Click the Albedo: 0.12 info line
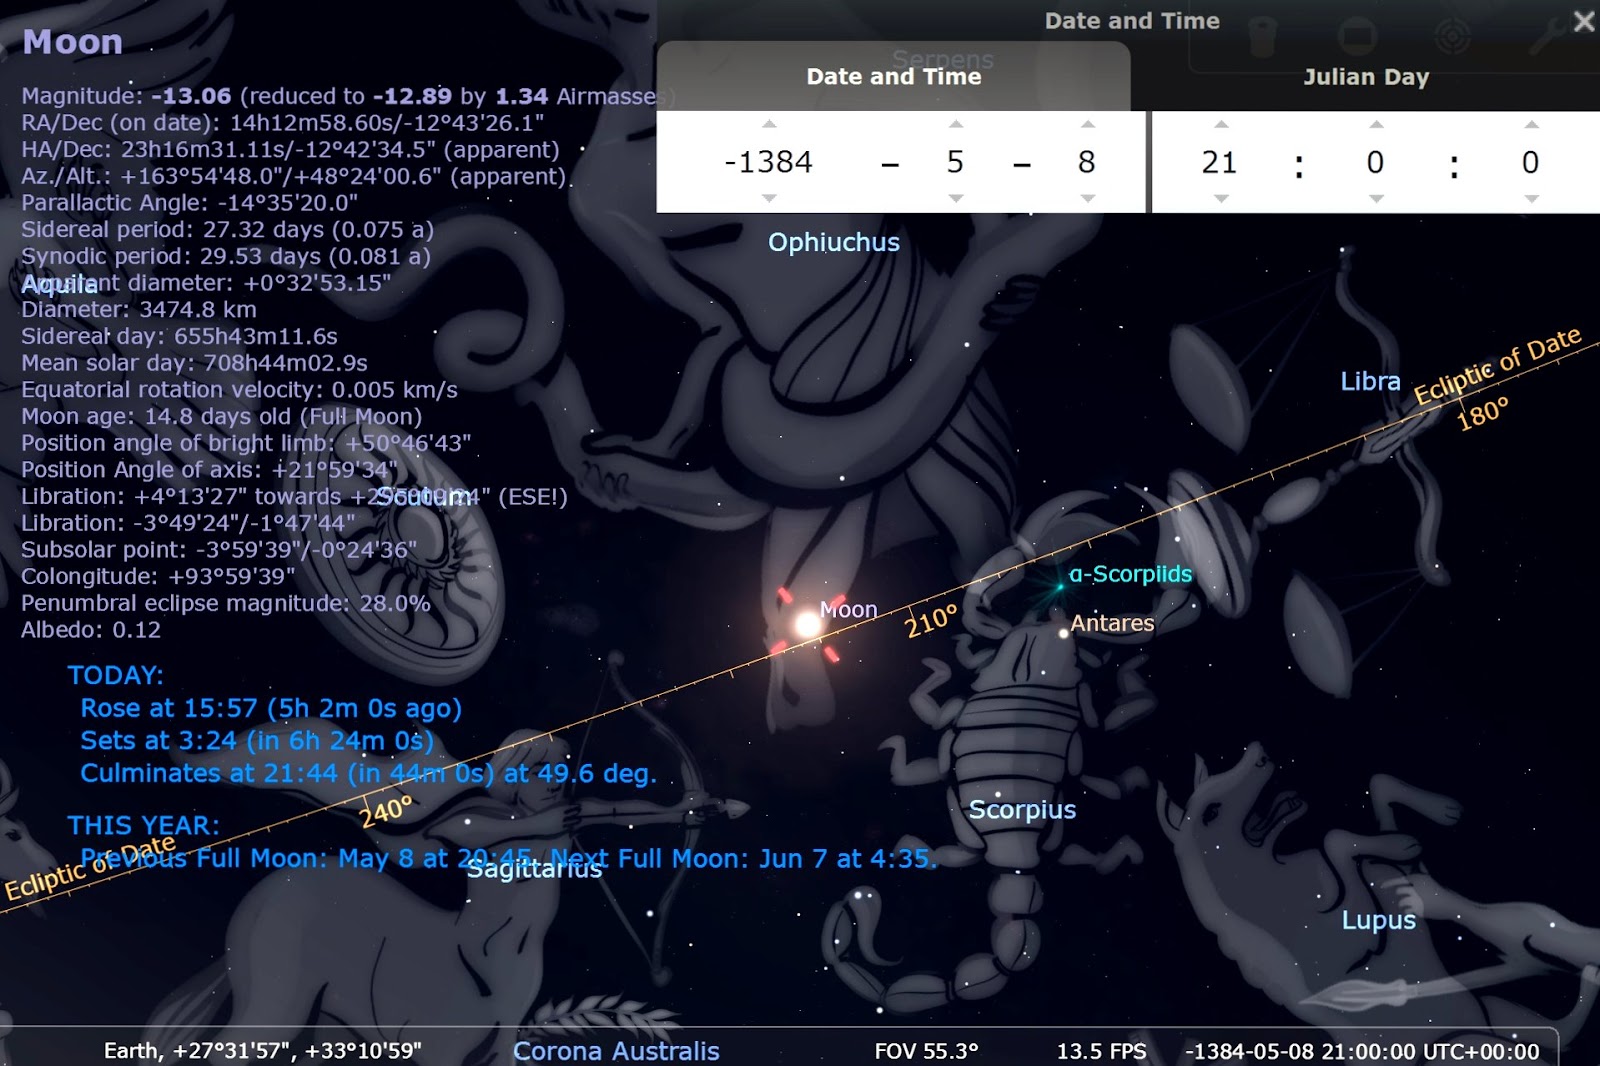Image resolution: width=1600 pixels, height=1066 pixels. (91, 630)
